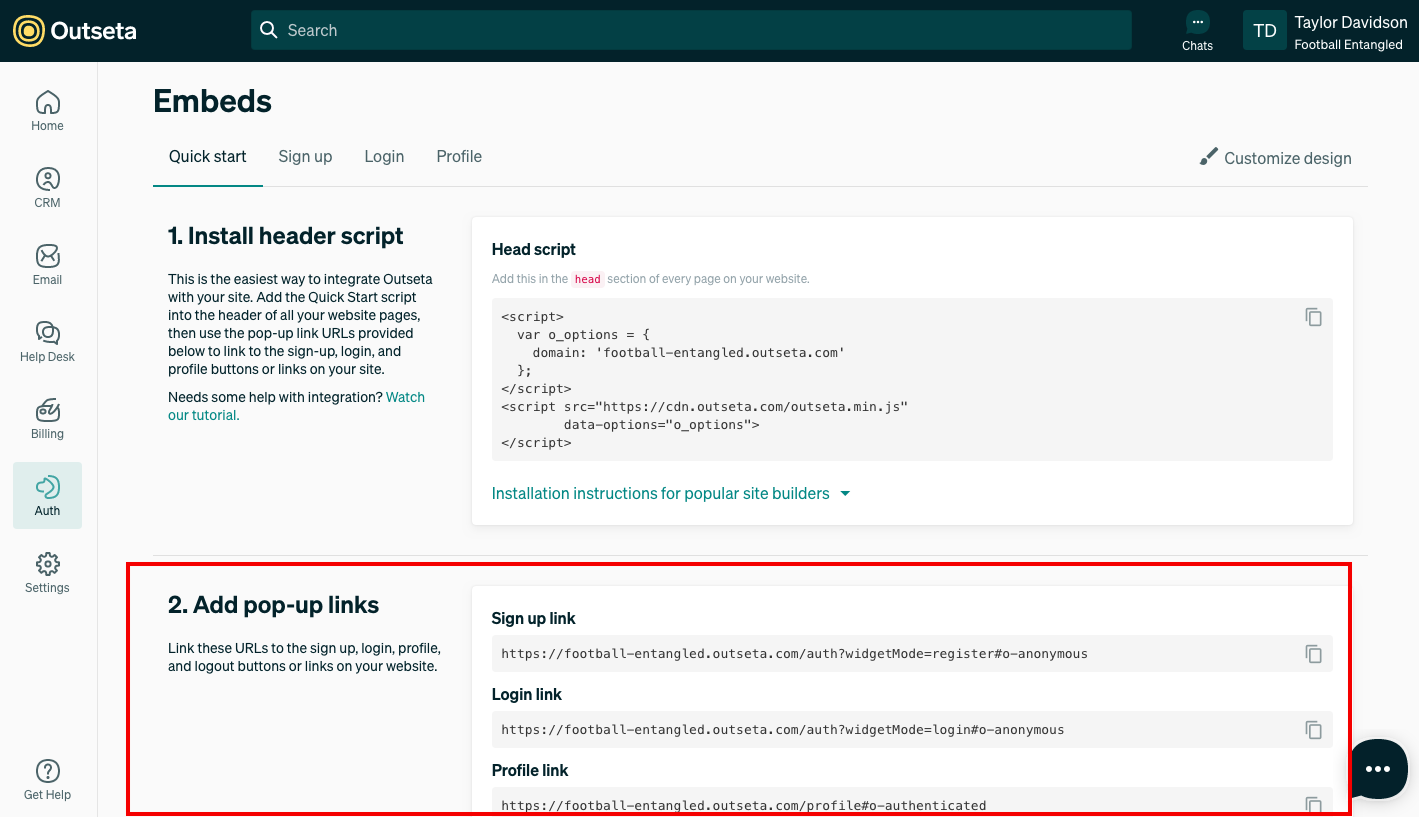Open the floating chat bubble
The height and width of the screenshot is (817, 1419).
click(1377, 768)
